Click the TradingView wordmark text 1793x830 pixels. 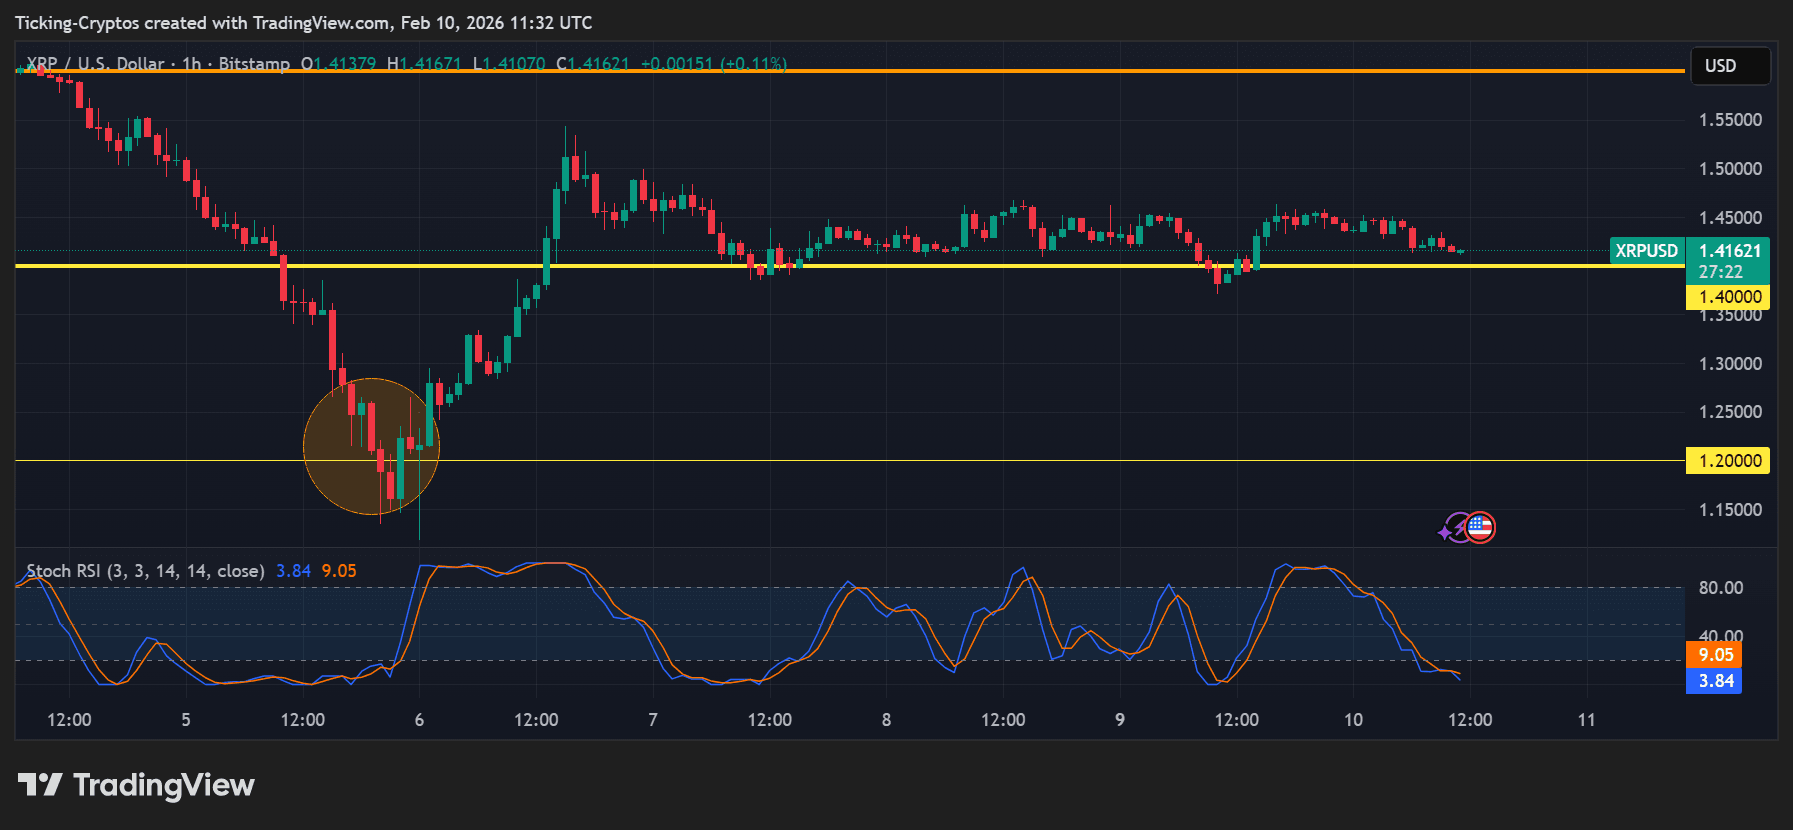[x=164, y=785]
